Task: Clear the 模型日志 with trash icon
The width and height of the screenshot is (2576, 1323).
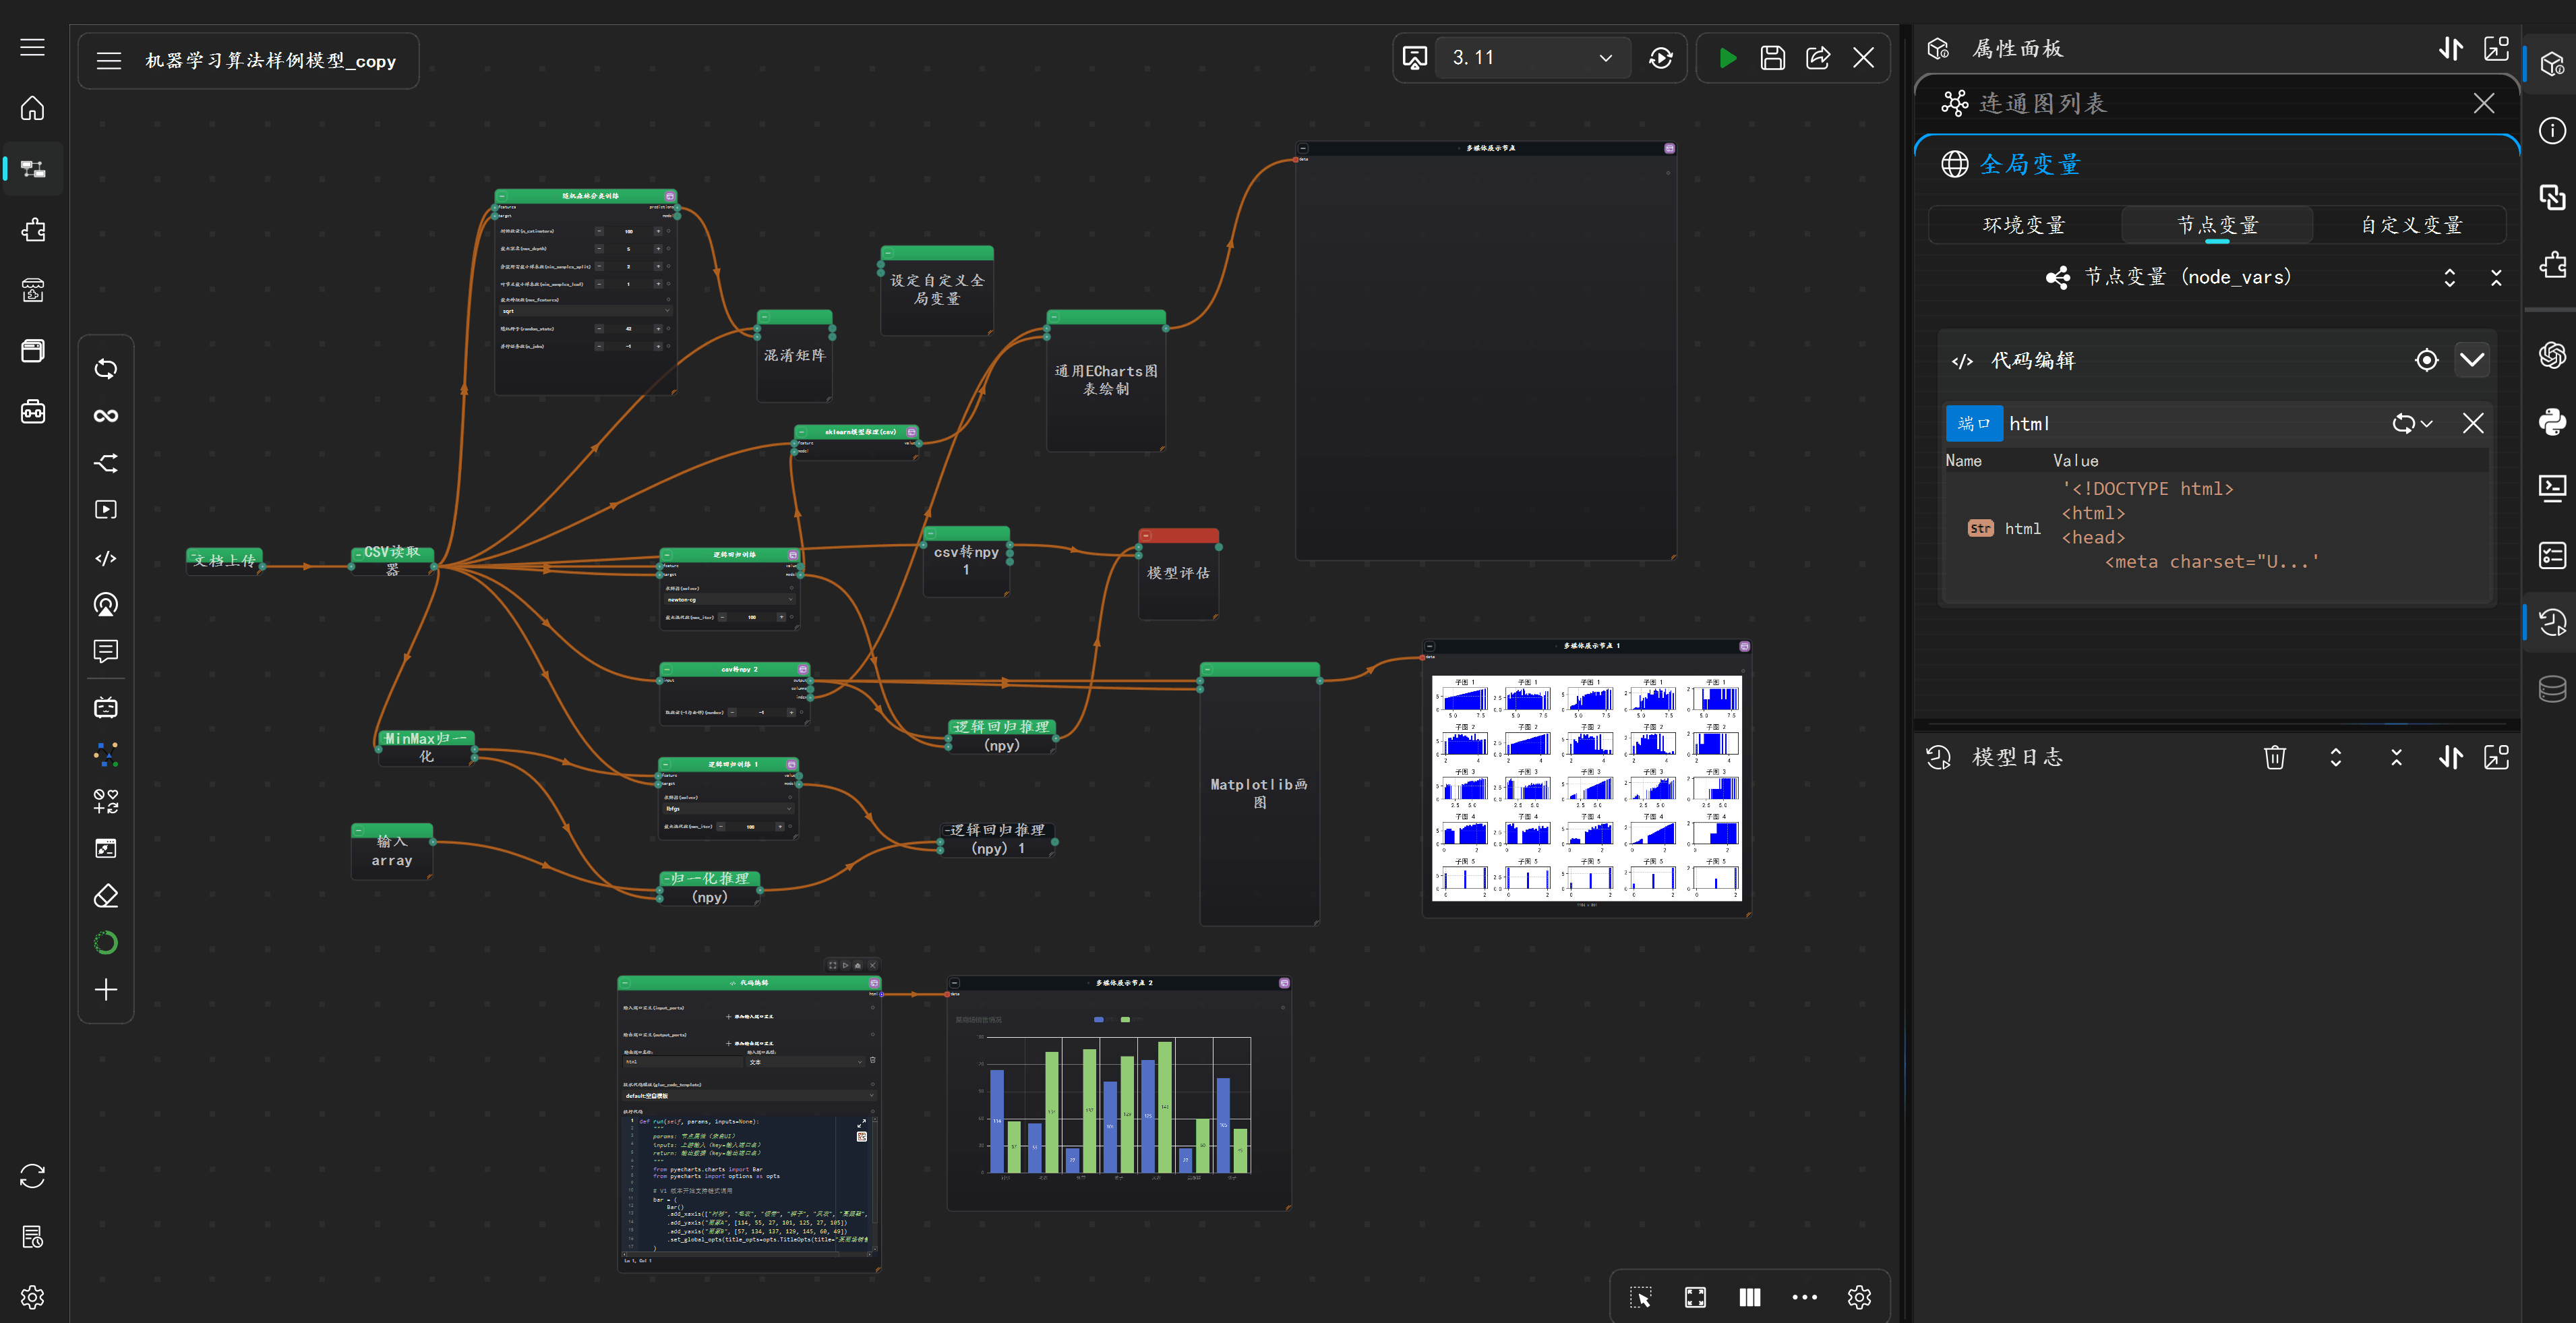Action: click(x=2275, y=757)
